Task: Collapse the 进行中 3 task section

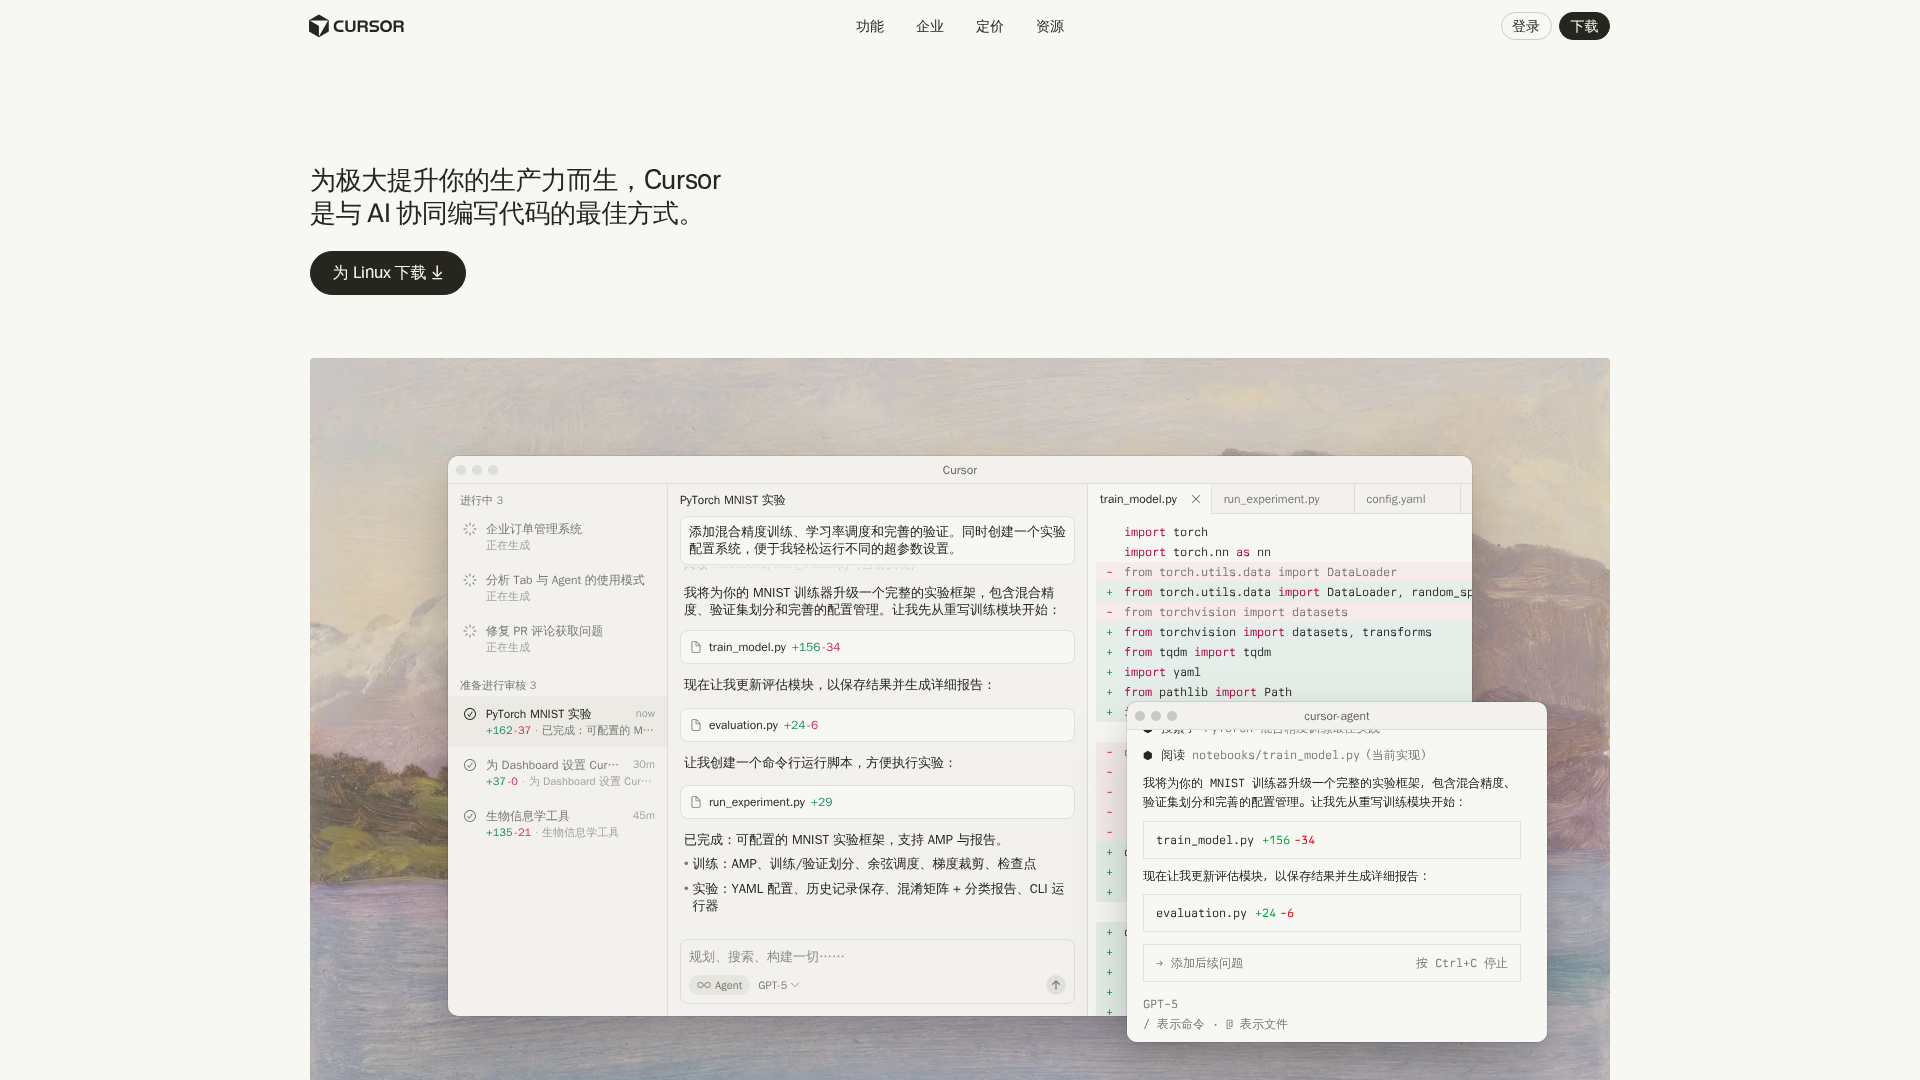Action: [479, 499]
